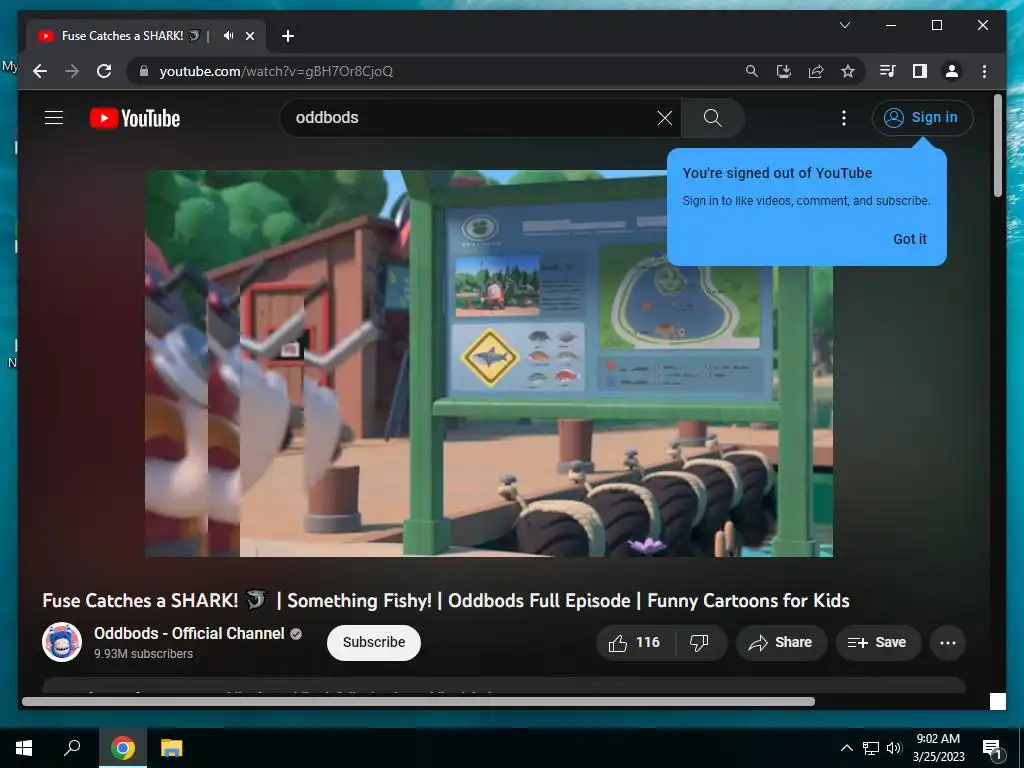Image resolution: width=1024 pixels, height=768 pixels.
Task: Open Chrome three-dot menu
Action: (984, 71)
